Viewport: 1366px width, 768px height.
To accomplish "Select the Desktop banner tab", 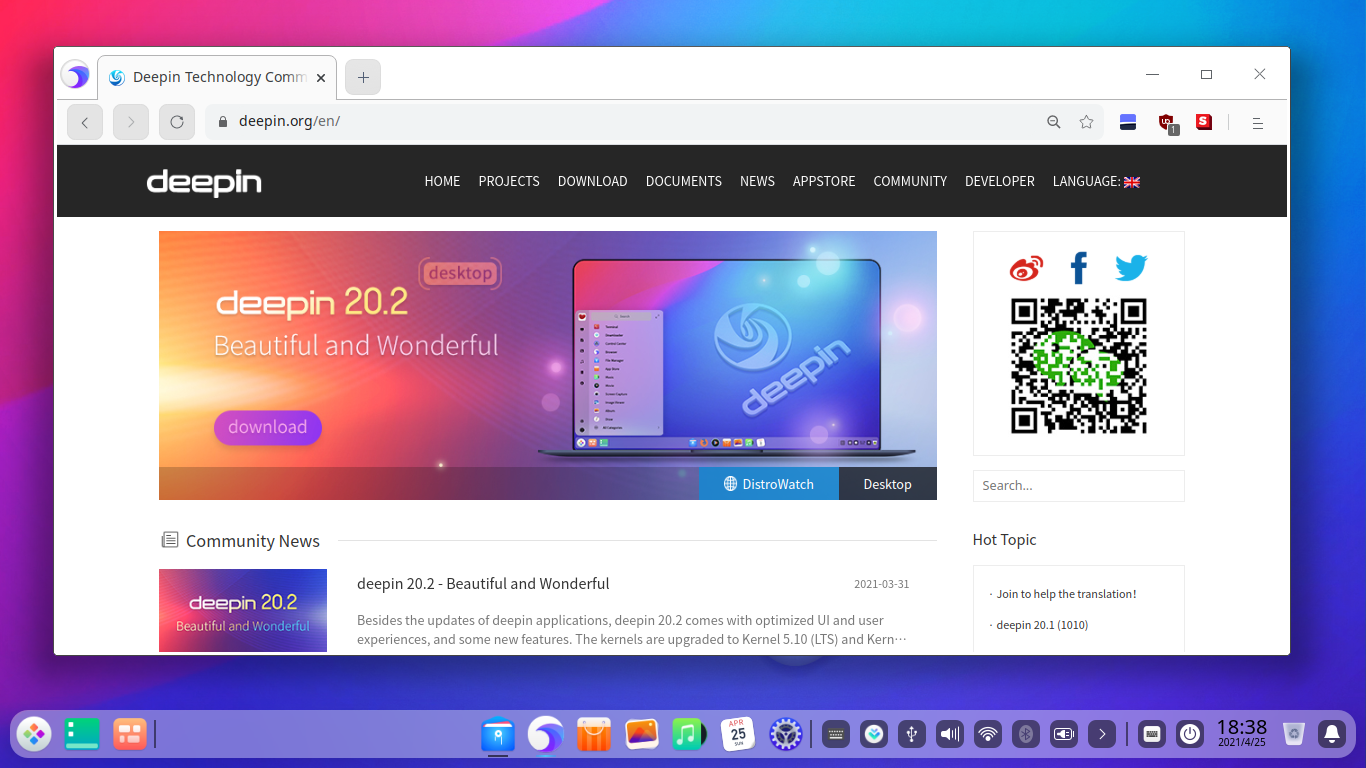I will pos(888,484).
